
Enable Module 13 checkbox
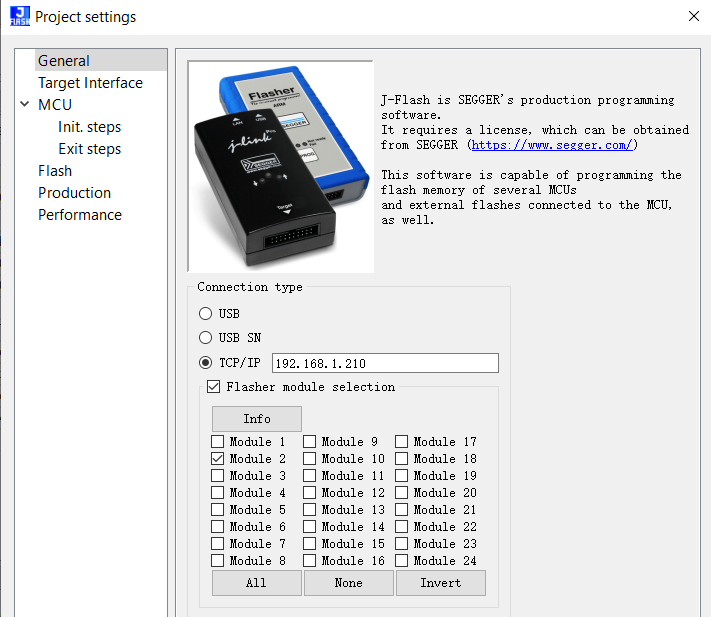pos(310,510)
